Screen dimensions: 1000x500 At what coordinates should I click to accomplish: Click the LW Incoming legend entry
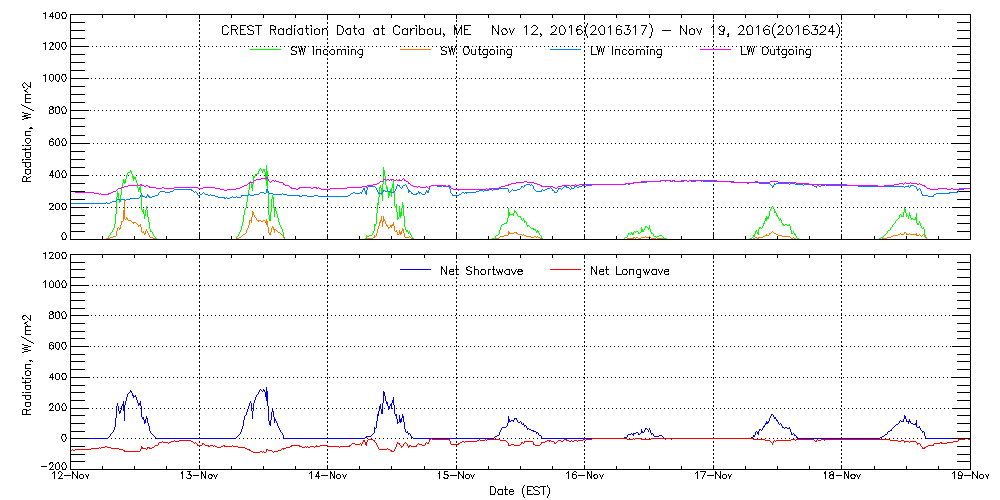coord(626,51)
